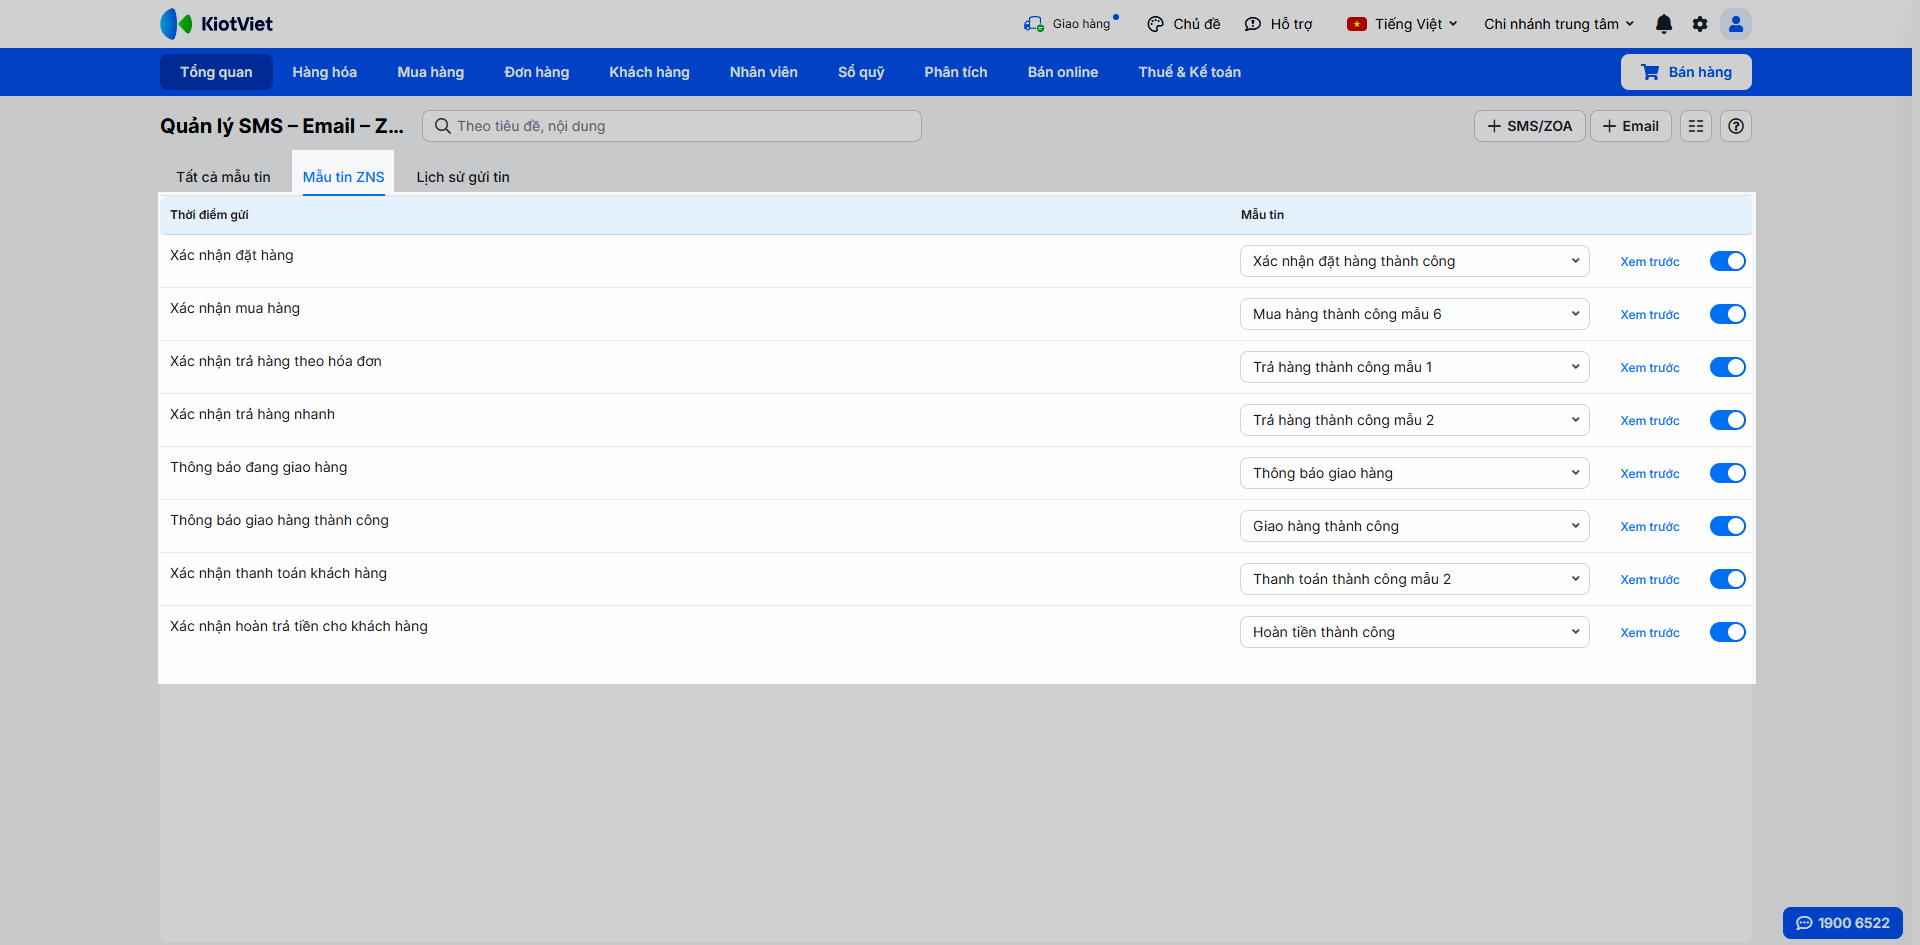The width and height of the screenshot is (1920, 945).
Task: Expand the Trả hàng thành công mẫu 2 dropdown
Action: (1414, 420)
